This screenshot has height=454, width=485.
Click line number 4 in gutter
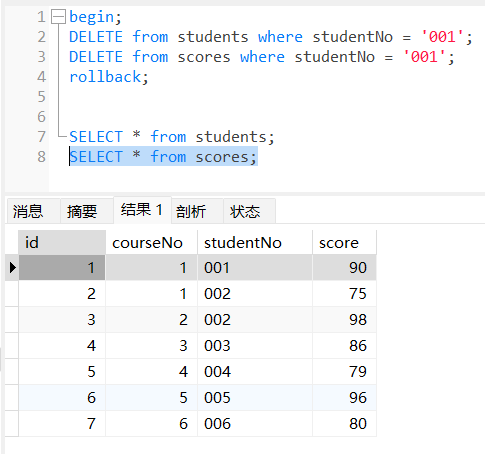(41, 77)
